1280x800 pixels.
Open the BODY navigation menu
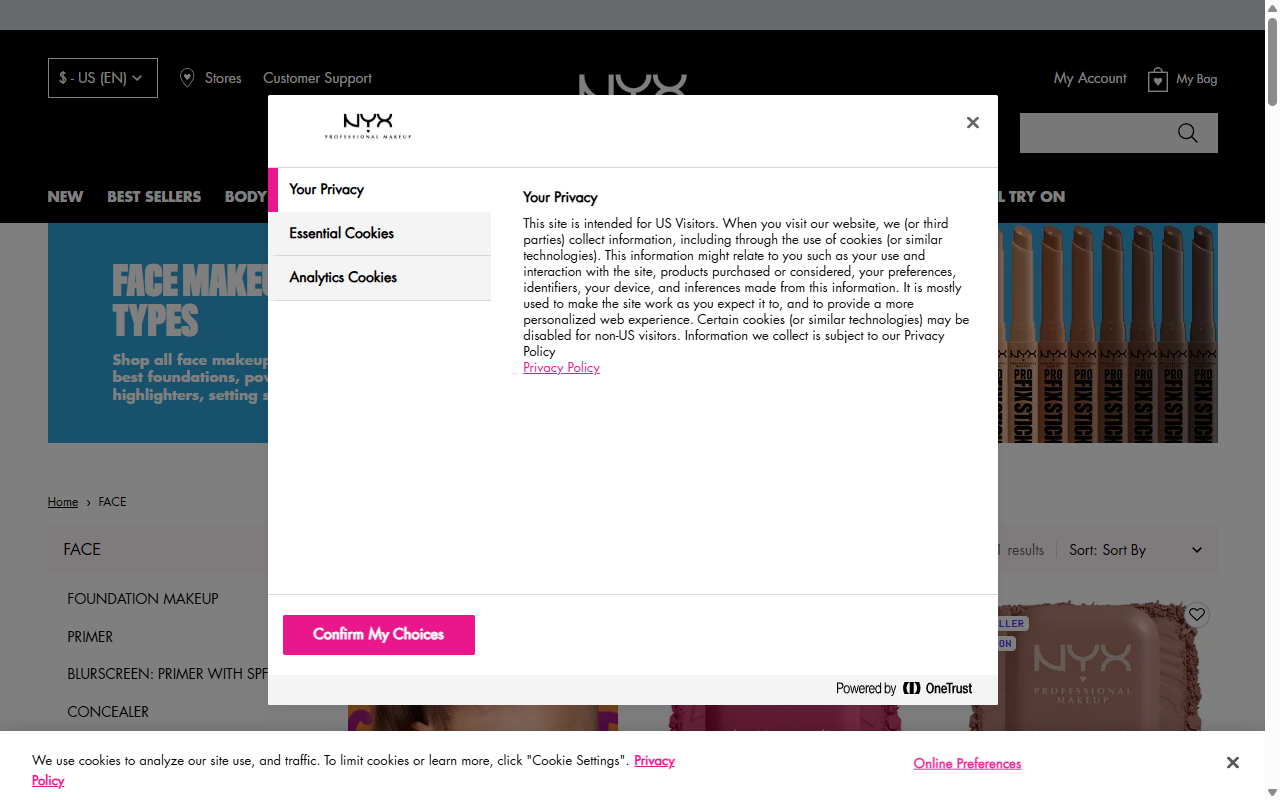coord(245,197)
